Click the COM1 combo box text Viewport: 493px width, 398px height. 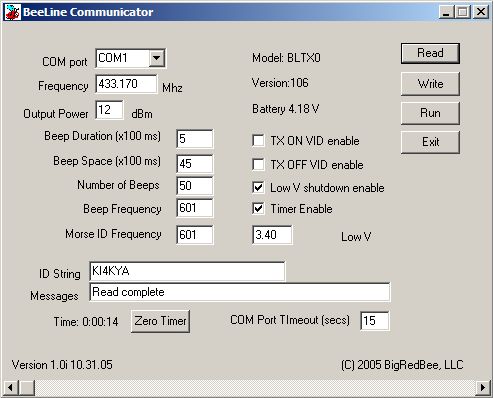[x=113, y=58]
